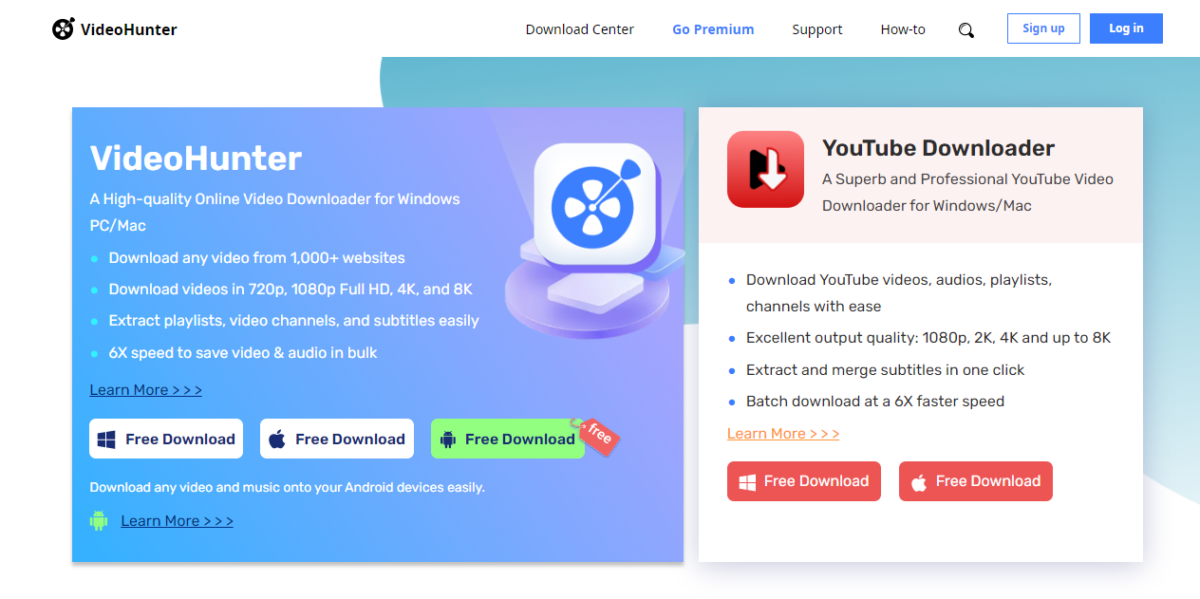
Task: Click the large VideoHunter card heading
Action: (x=196, y=158)
